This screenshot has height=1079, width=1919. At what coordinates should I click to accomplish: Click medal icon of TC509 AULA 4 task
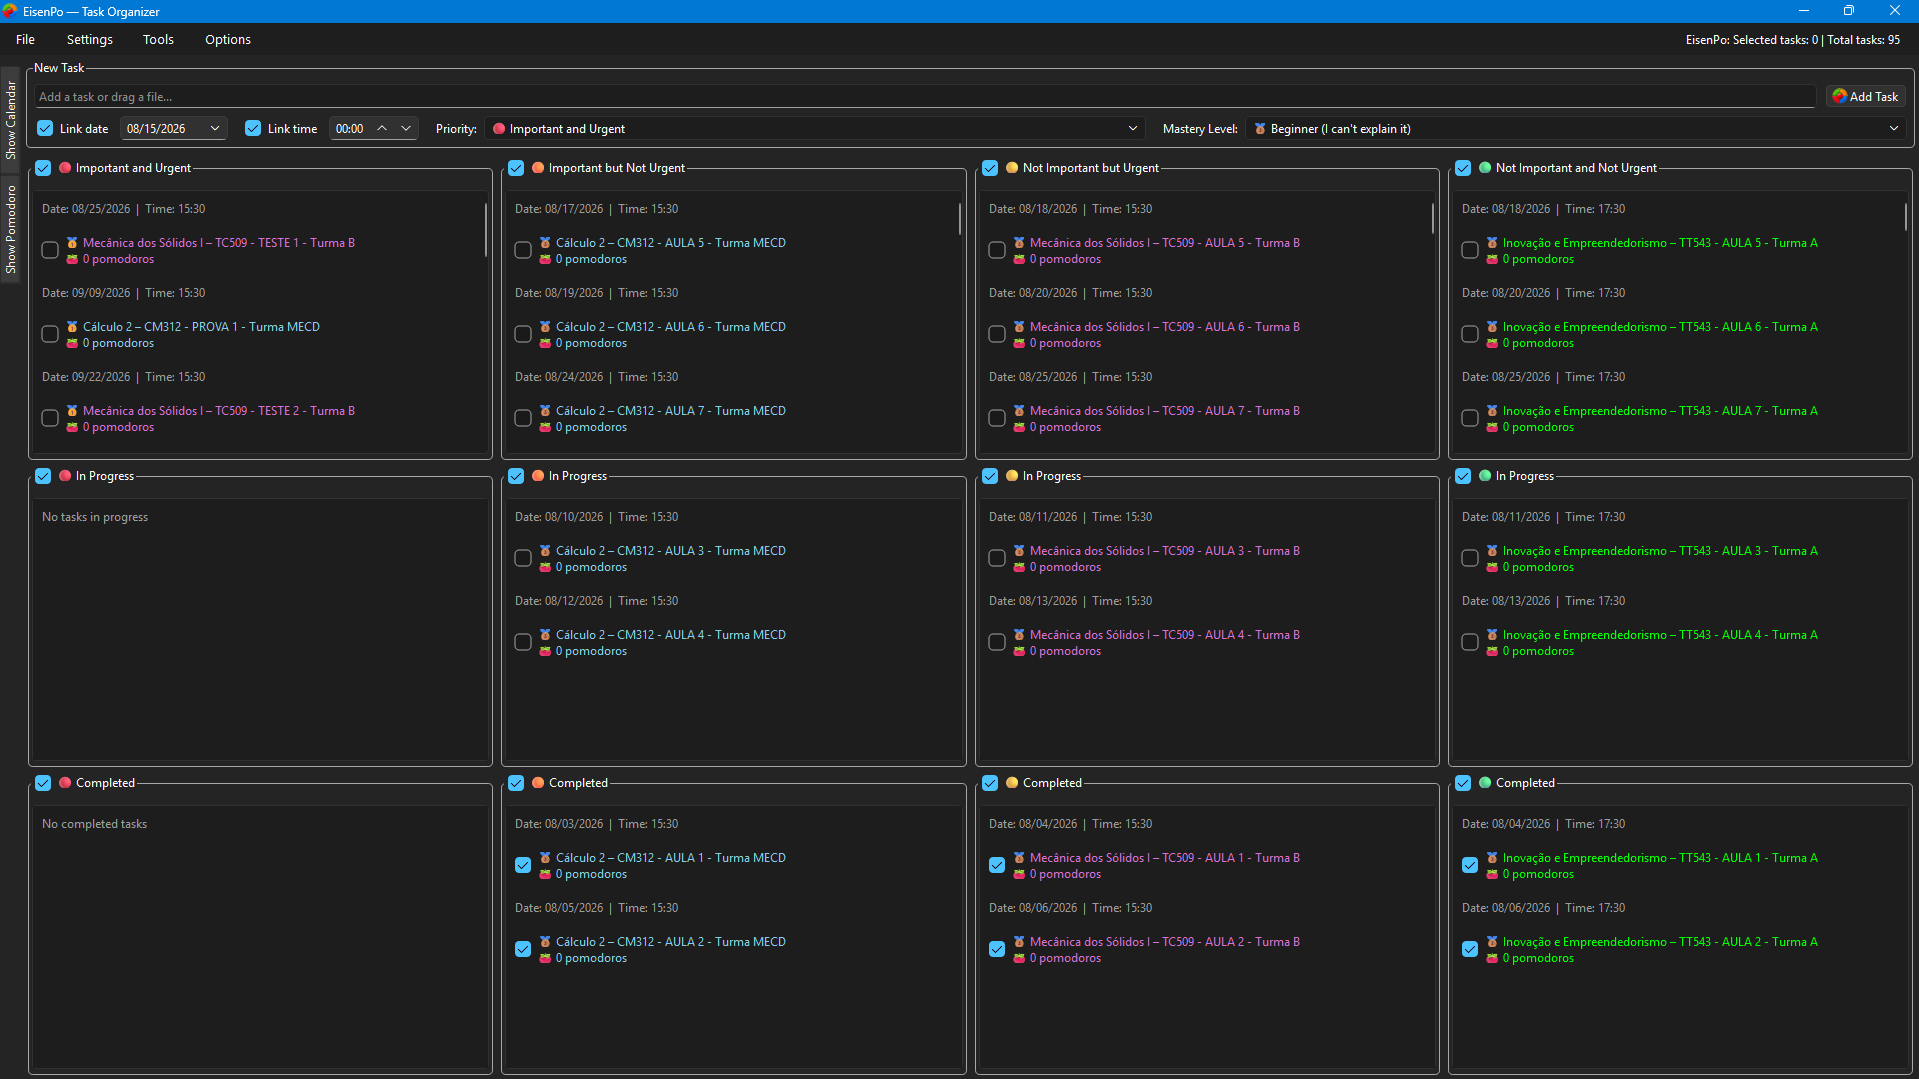1019,635
